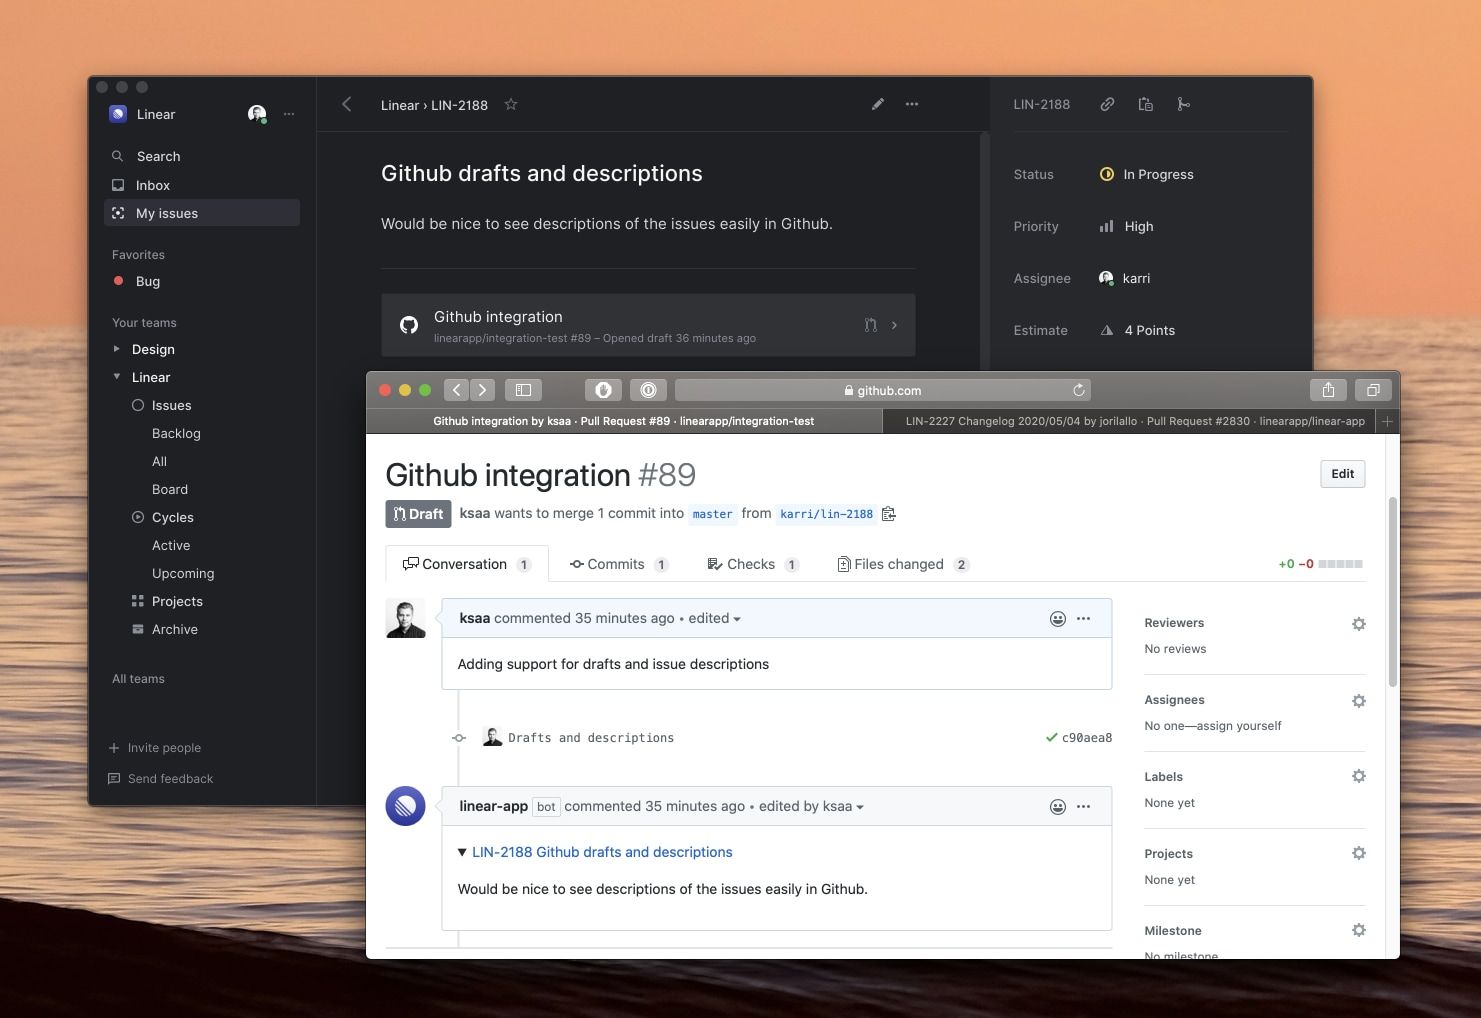Collapse LIN-2188 Github drafts details
The image size is (1481, 1018).
click(x=462, y=852)
